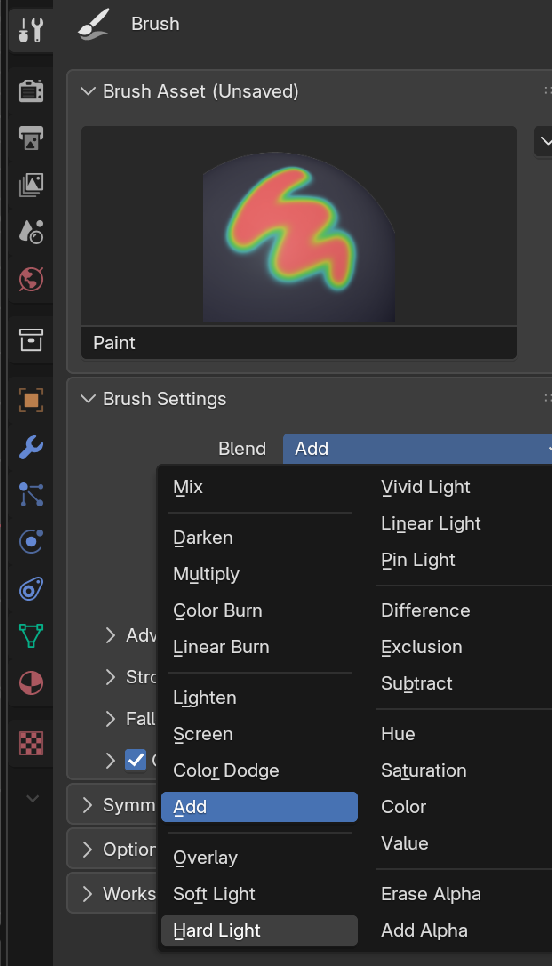Expand the Workspace panel

pos(87,893)
